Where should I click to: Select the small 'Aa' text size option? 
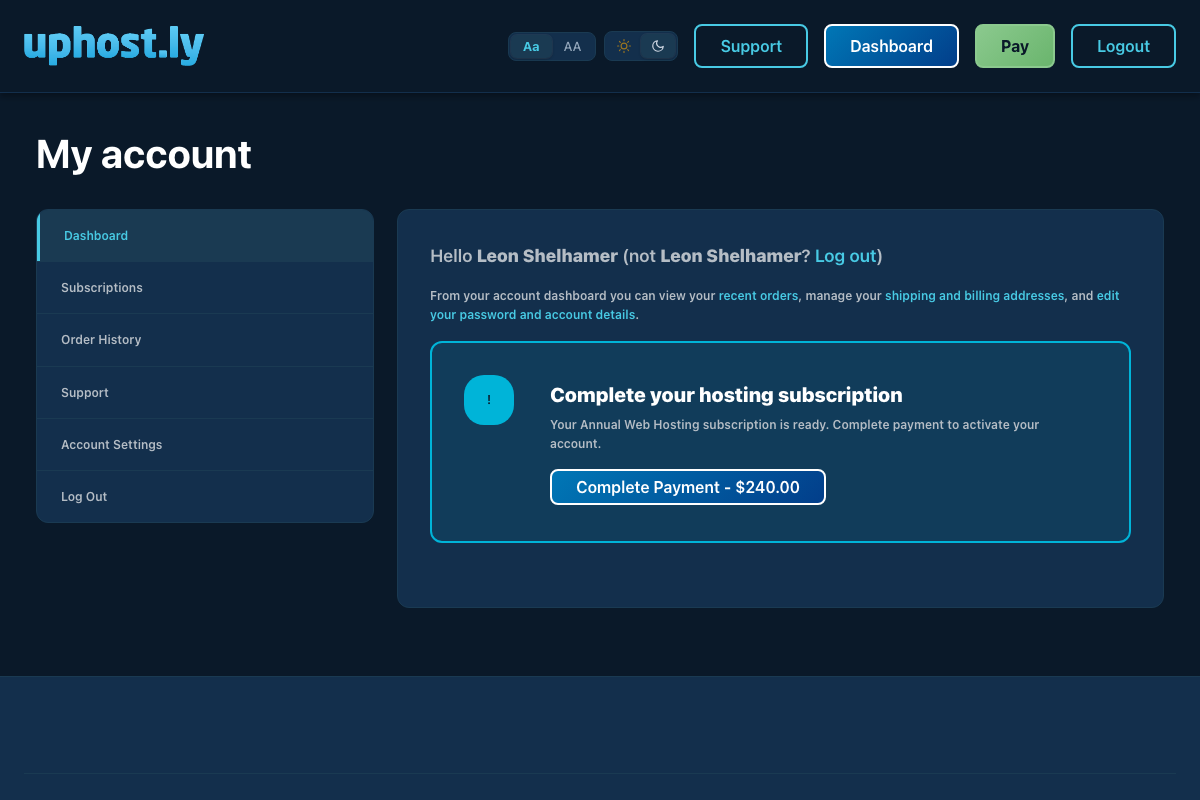[x=531, y=45]
